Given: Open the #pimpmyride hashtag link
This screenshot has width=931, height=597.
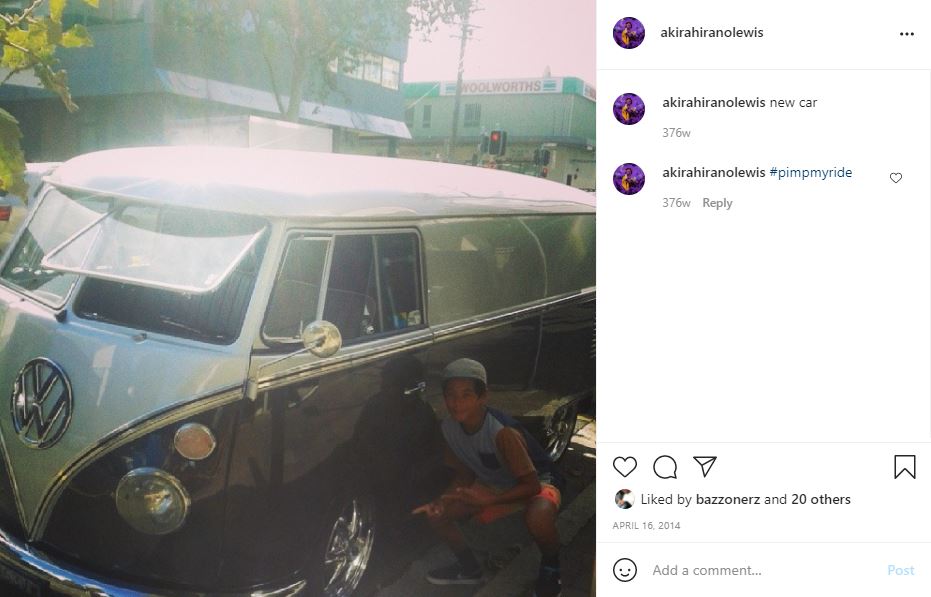Looking at the screenshot, I should pyautogui.click(x=810, y=172).
